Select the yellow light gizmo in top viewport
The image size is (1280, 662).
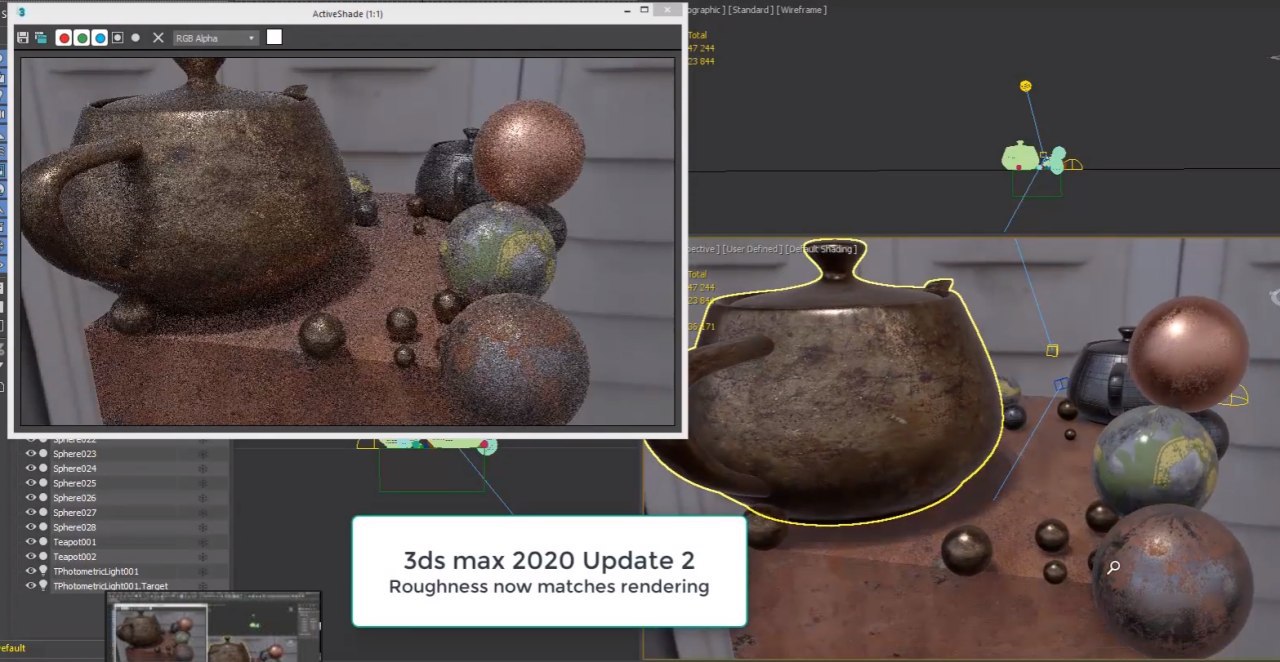(1025, 86)
